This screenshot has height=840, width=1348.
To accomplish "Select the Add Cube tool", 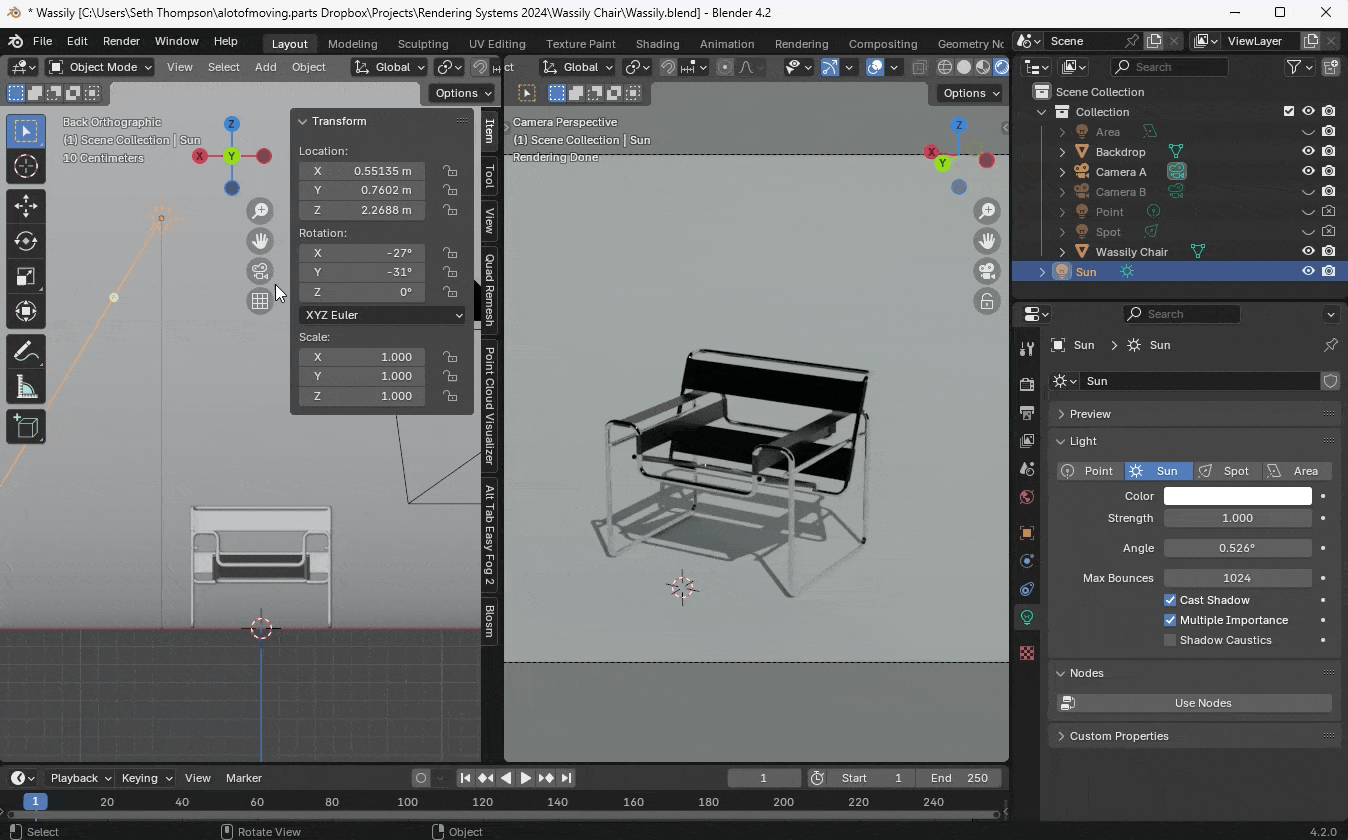I will click(26, 428).
